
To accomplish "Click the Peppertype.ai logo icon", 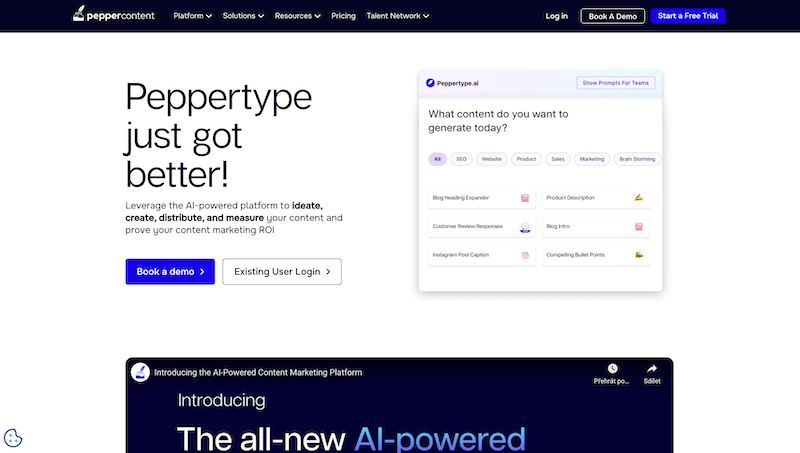I will coord(430,83).
